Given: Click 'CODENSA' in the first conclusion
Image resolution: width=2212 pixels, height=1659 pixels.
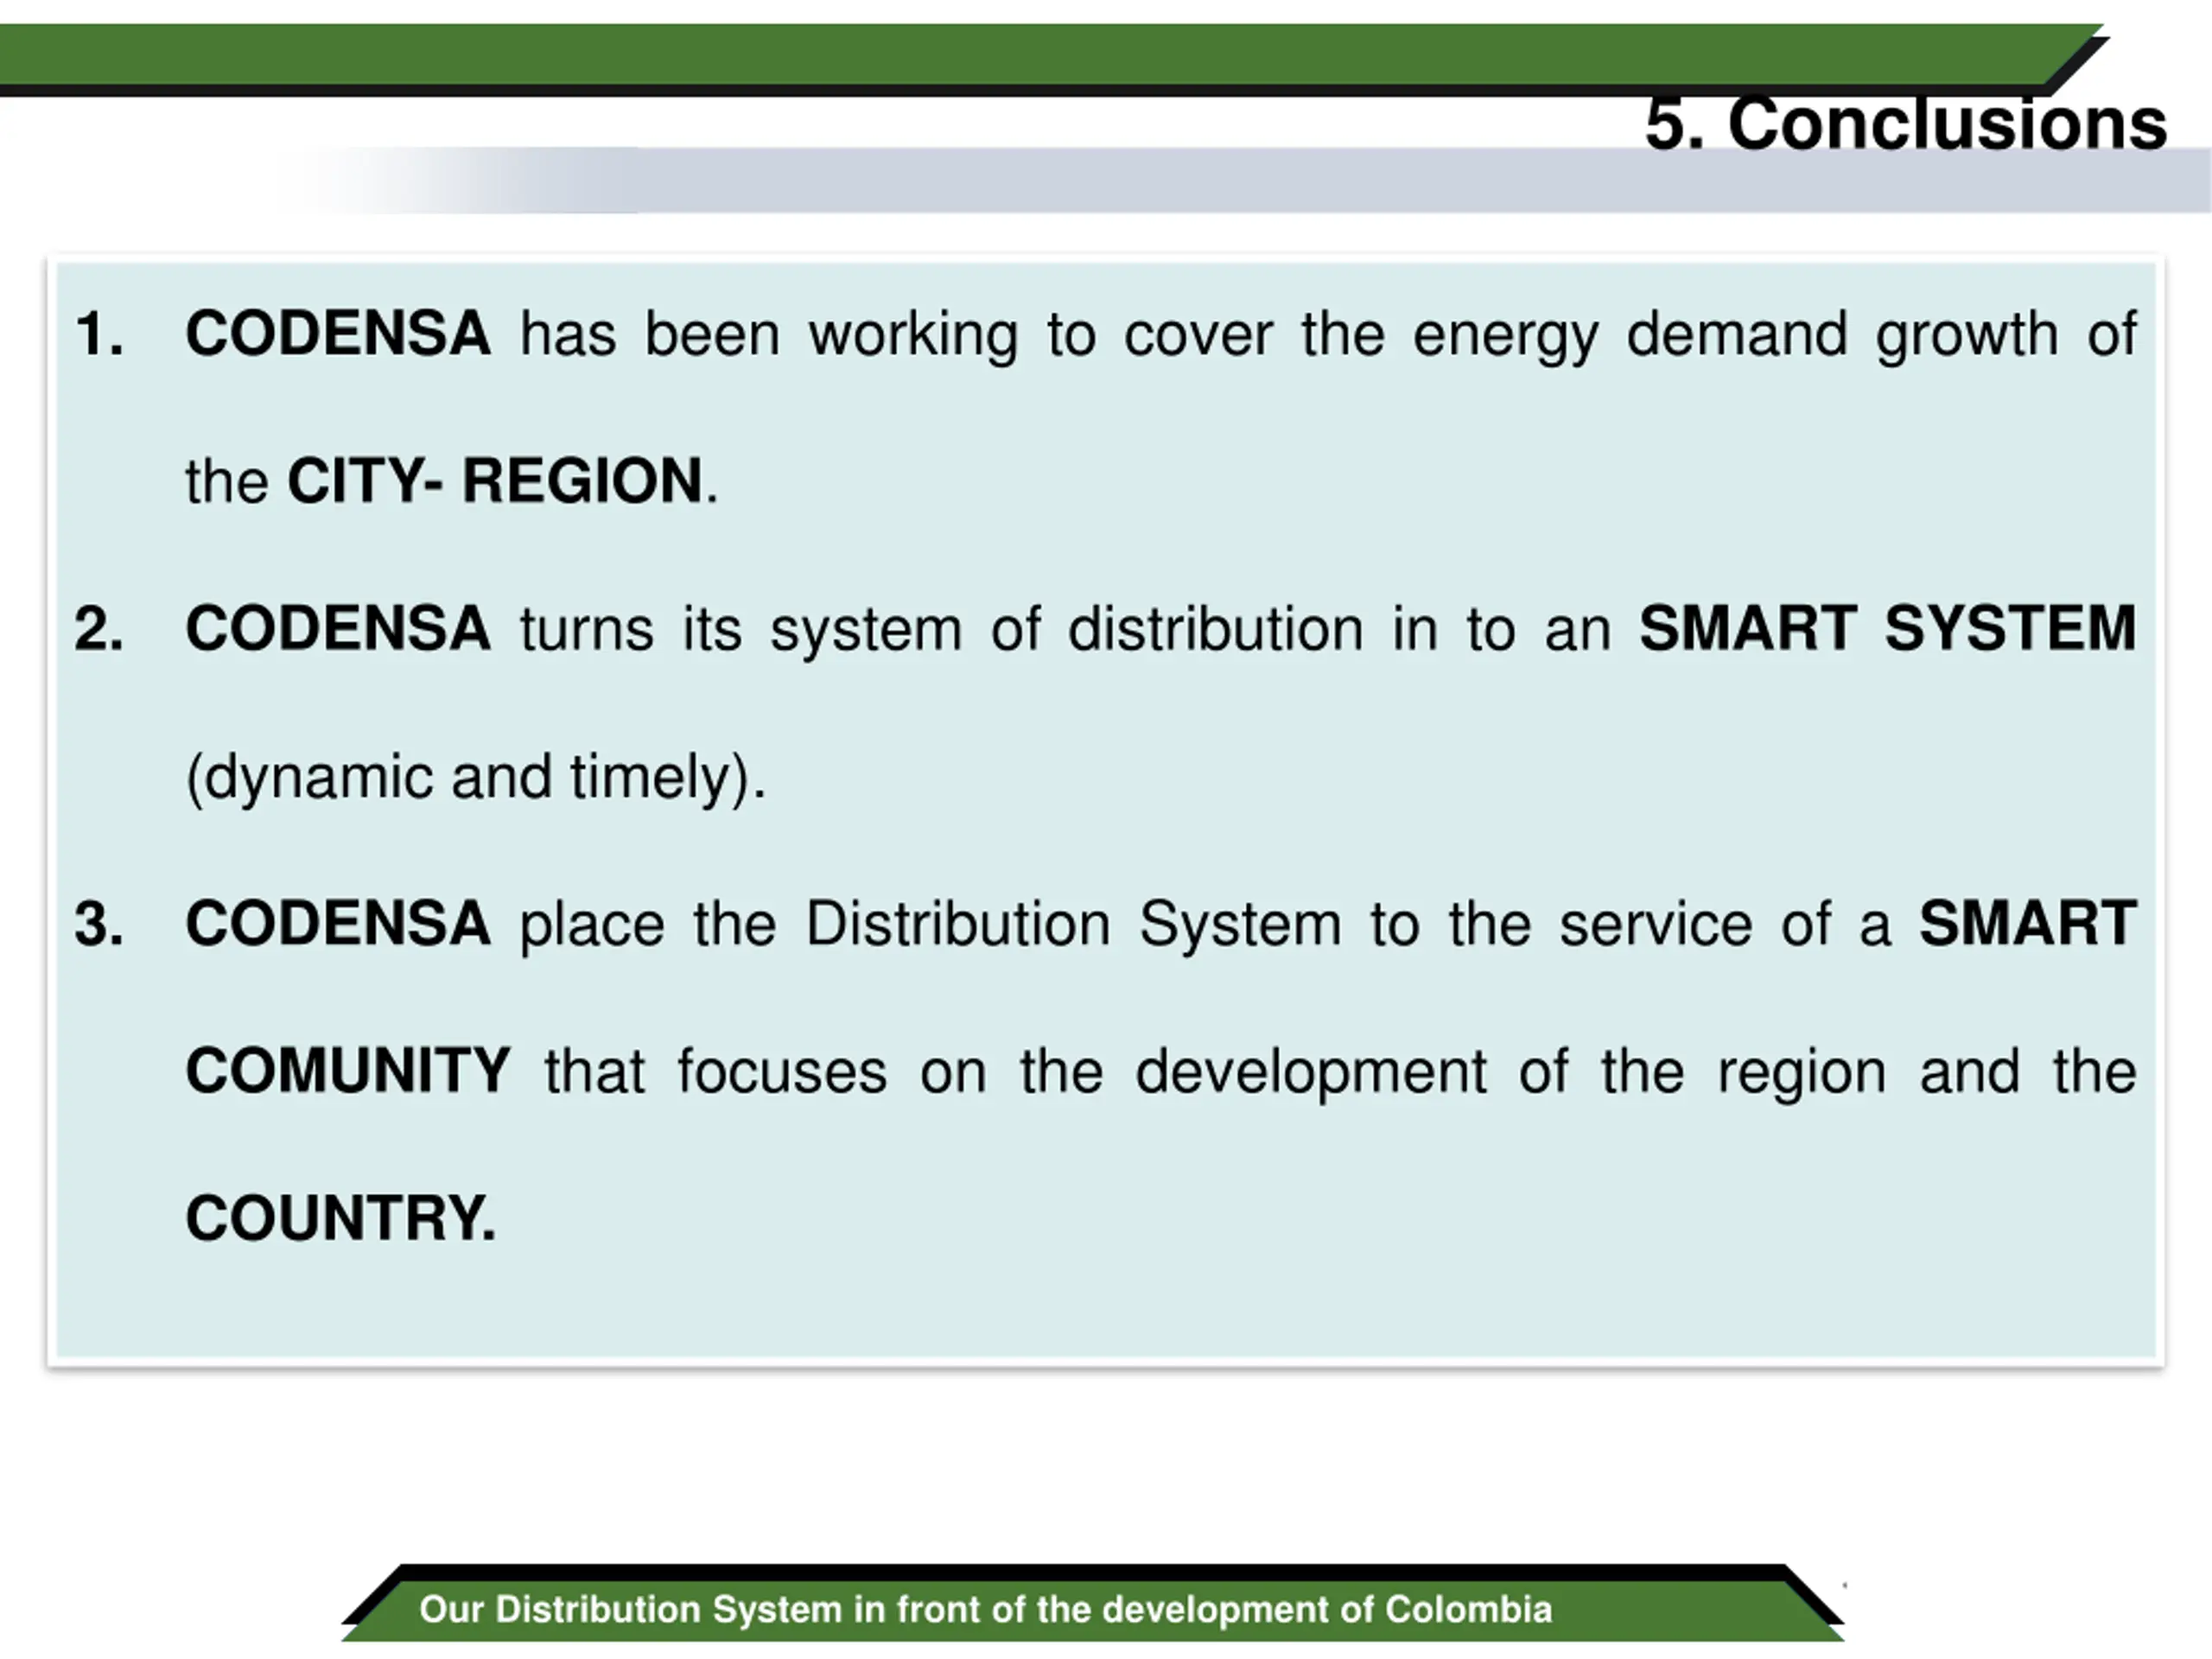Looking at the screenshot, I should click(x=338, y=334).
